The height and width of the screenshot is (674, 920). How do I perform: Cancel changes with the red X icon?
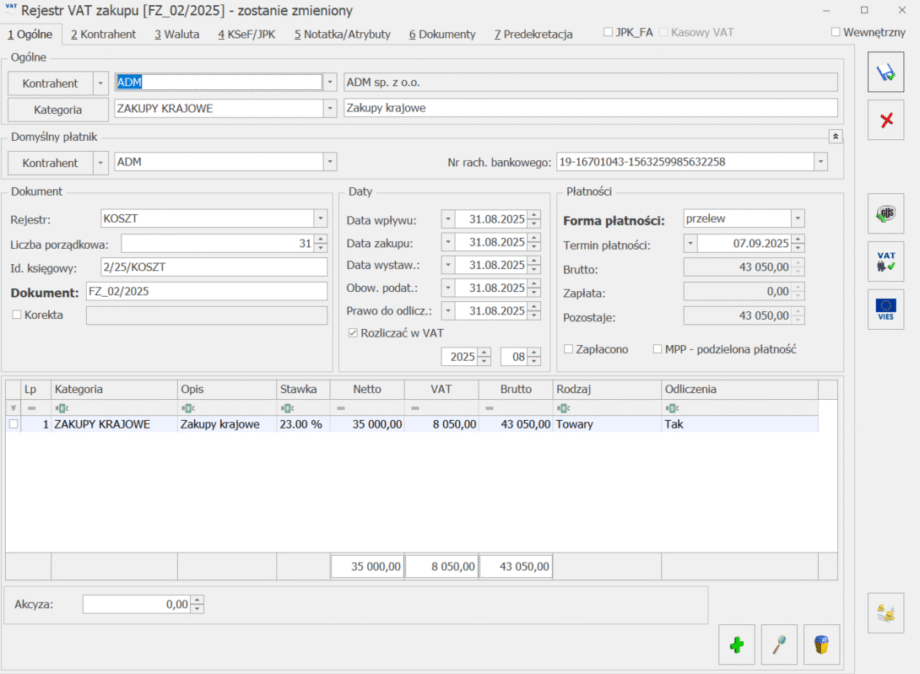pos(885,121)
